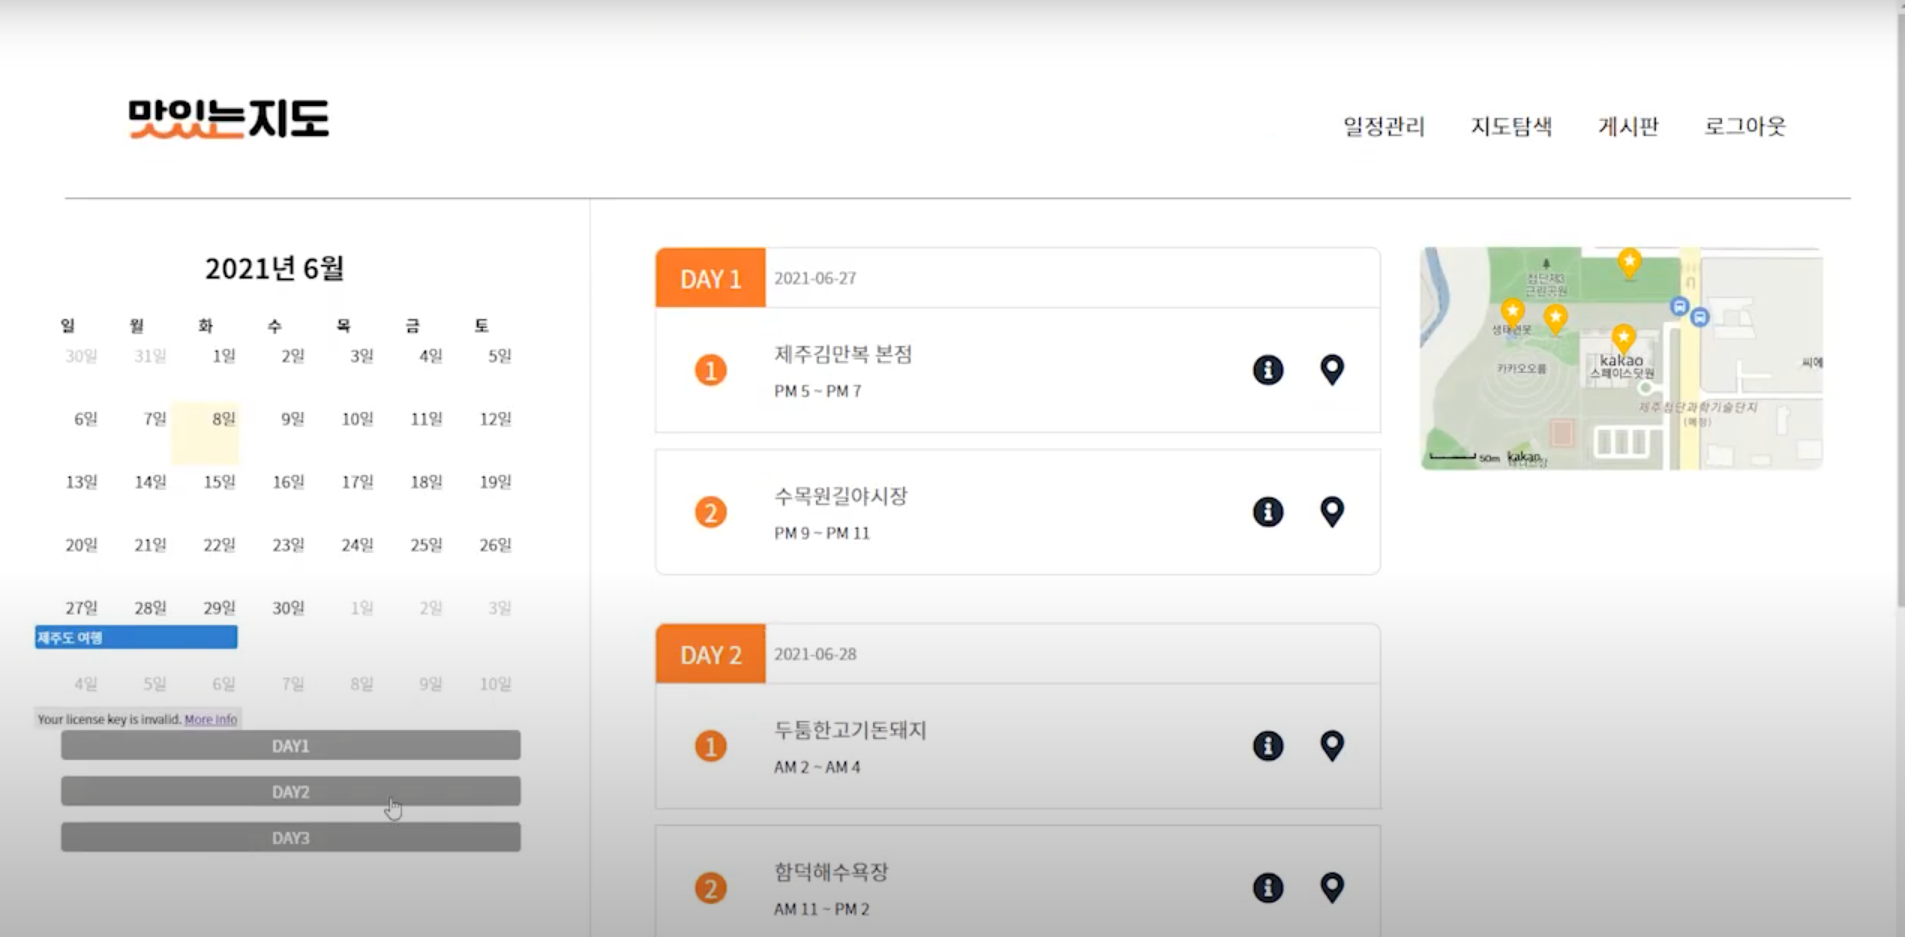This screenshot has width=1905, height=937.
Task: Select date 28일 on calendar
Action: tap(150, 608)
